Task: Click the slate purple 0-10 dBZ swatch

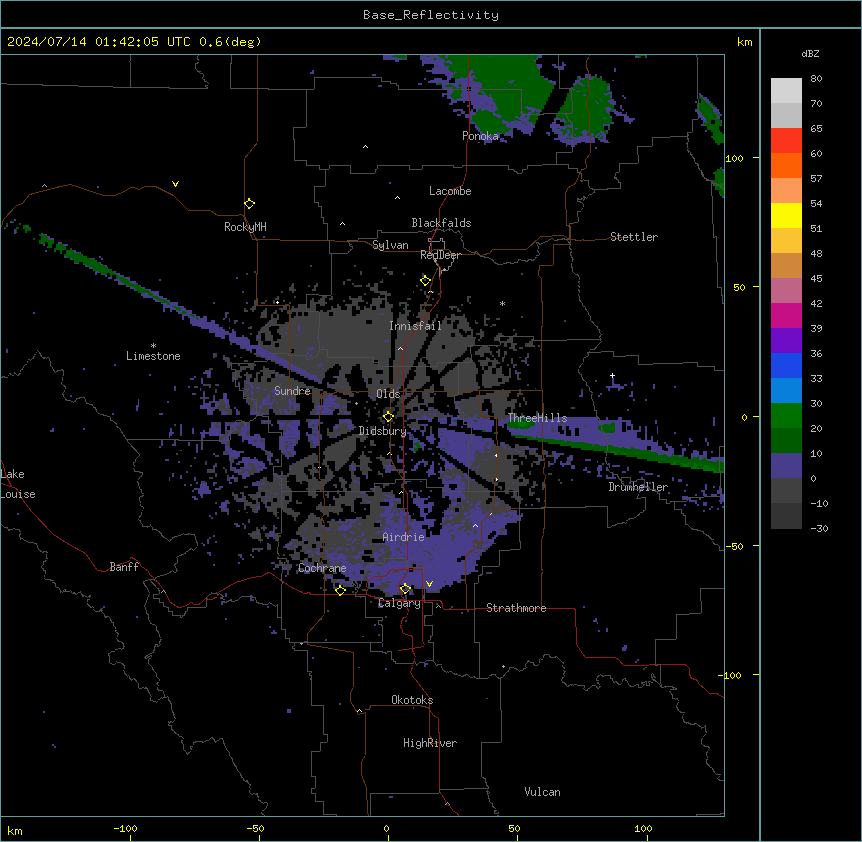Action: pos(786,466)
